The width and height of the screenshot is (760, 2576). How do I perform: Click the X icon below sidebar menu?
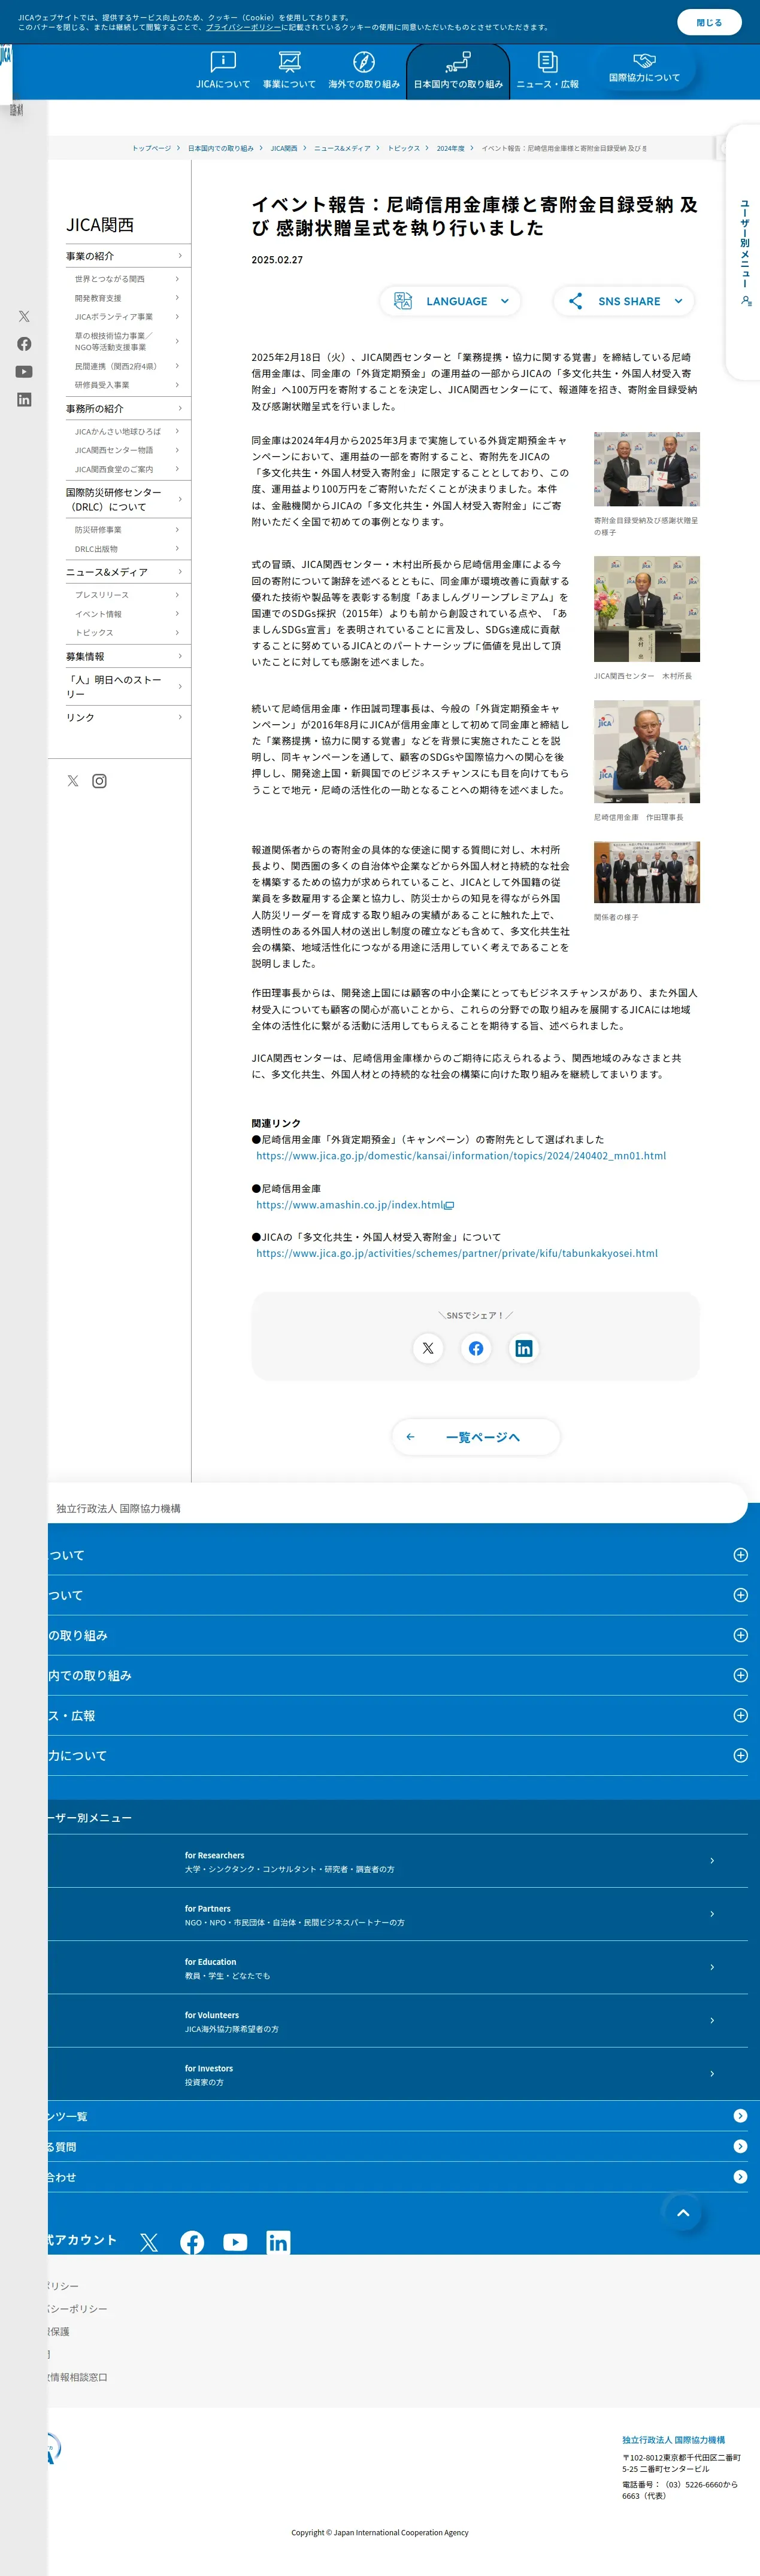click(x=73, y=781)
